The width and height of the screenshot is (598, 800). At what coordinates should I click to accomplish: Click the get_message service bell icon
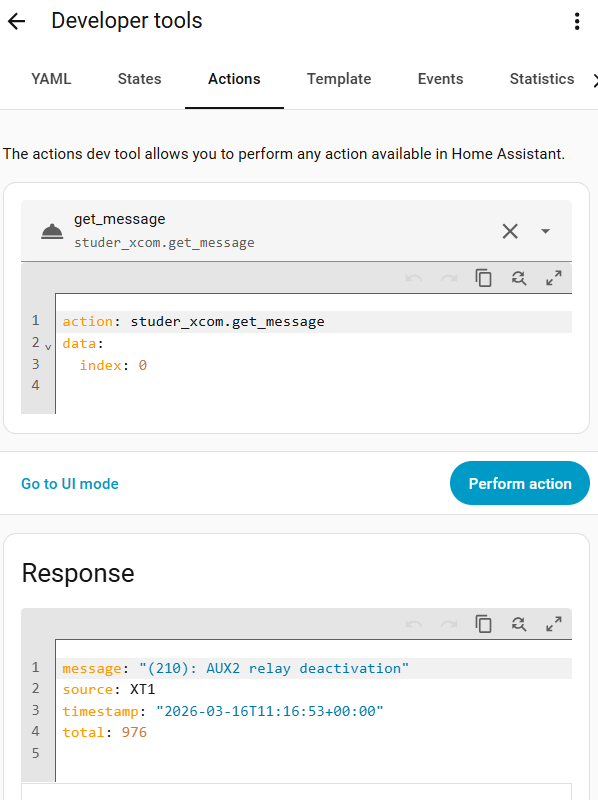pos(52,232)
